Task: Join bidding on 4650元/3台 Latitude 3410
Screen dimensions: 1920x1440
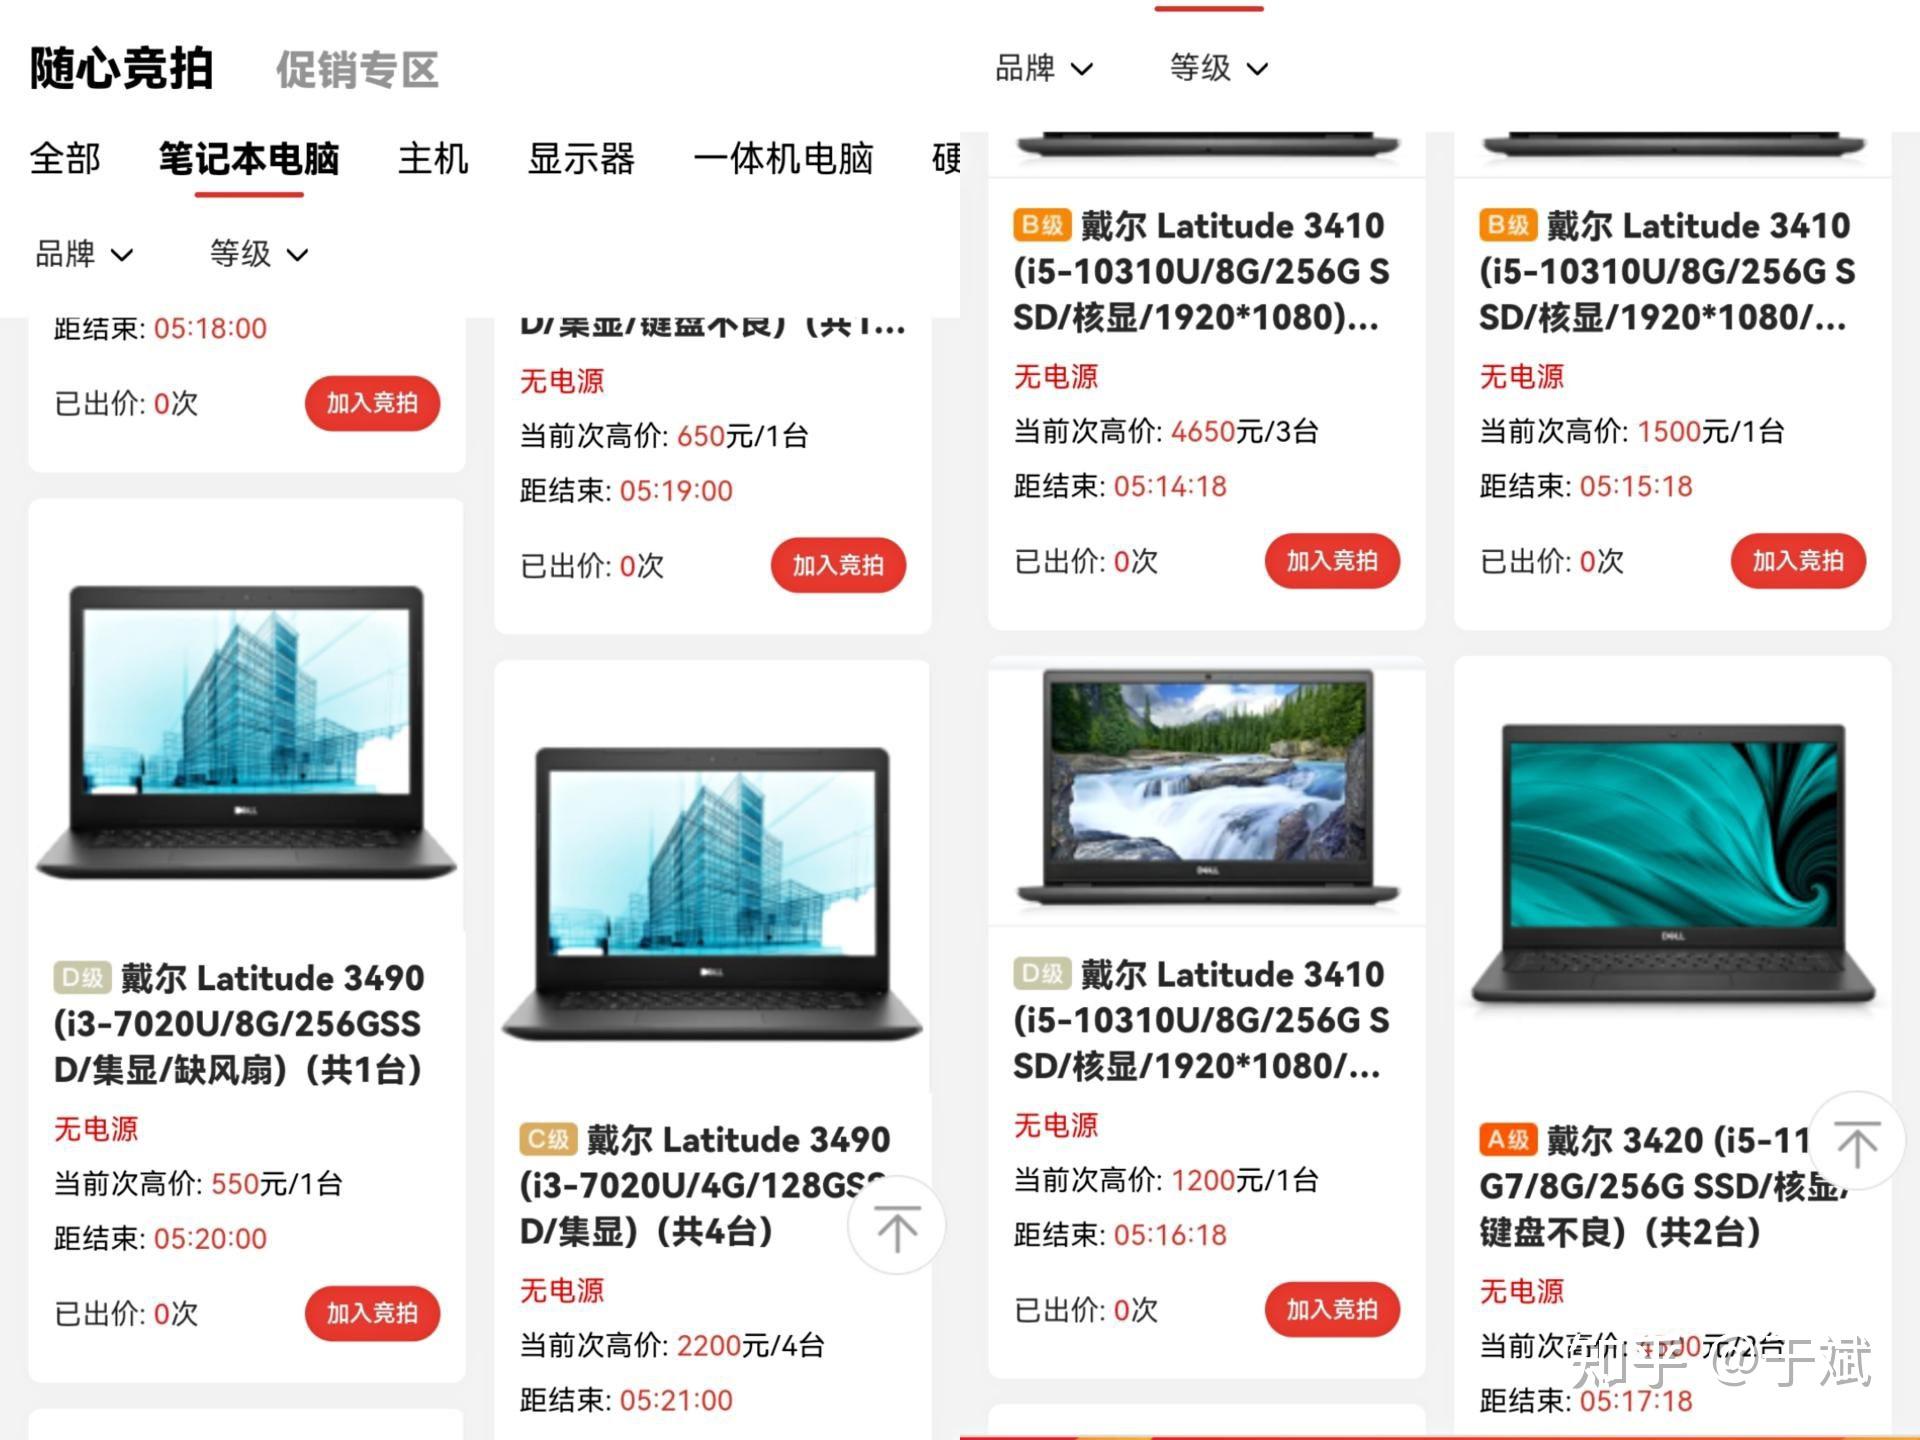Action: (1332, 561)
